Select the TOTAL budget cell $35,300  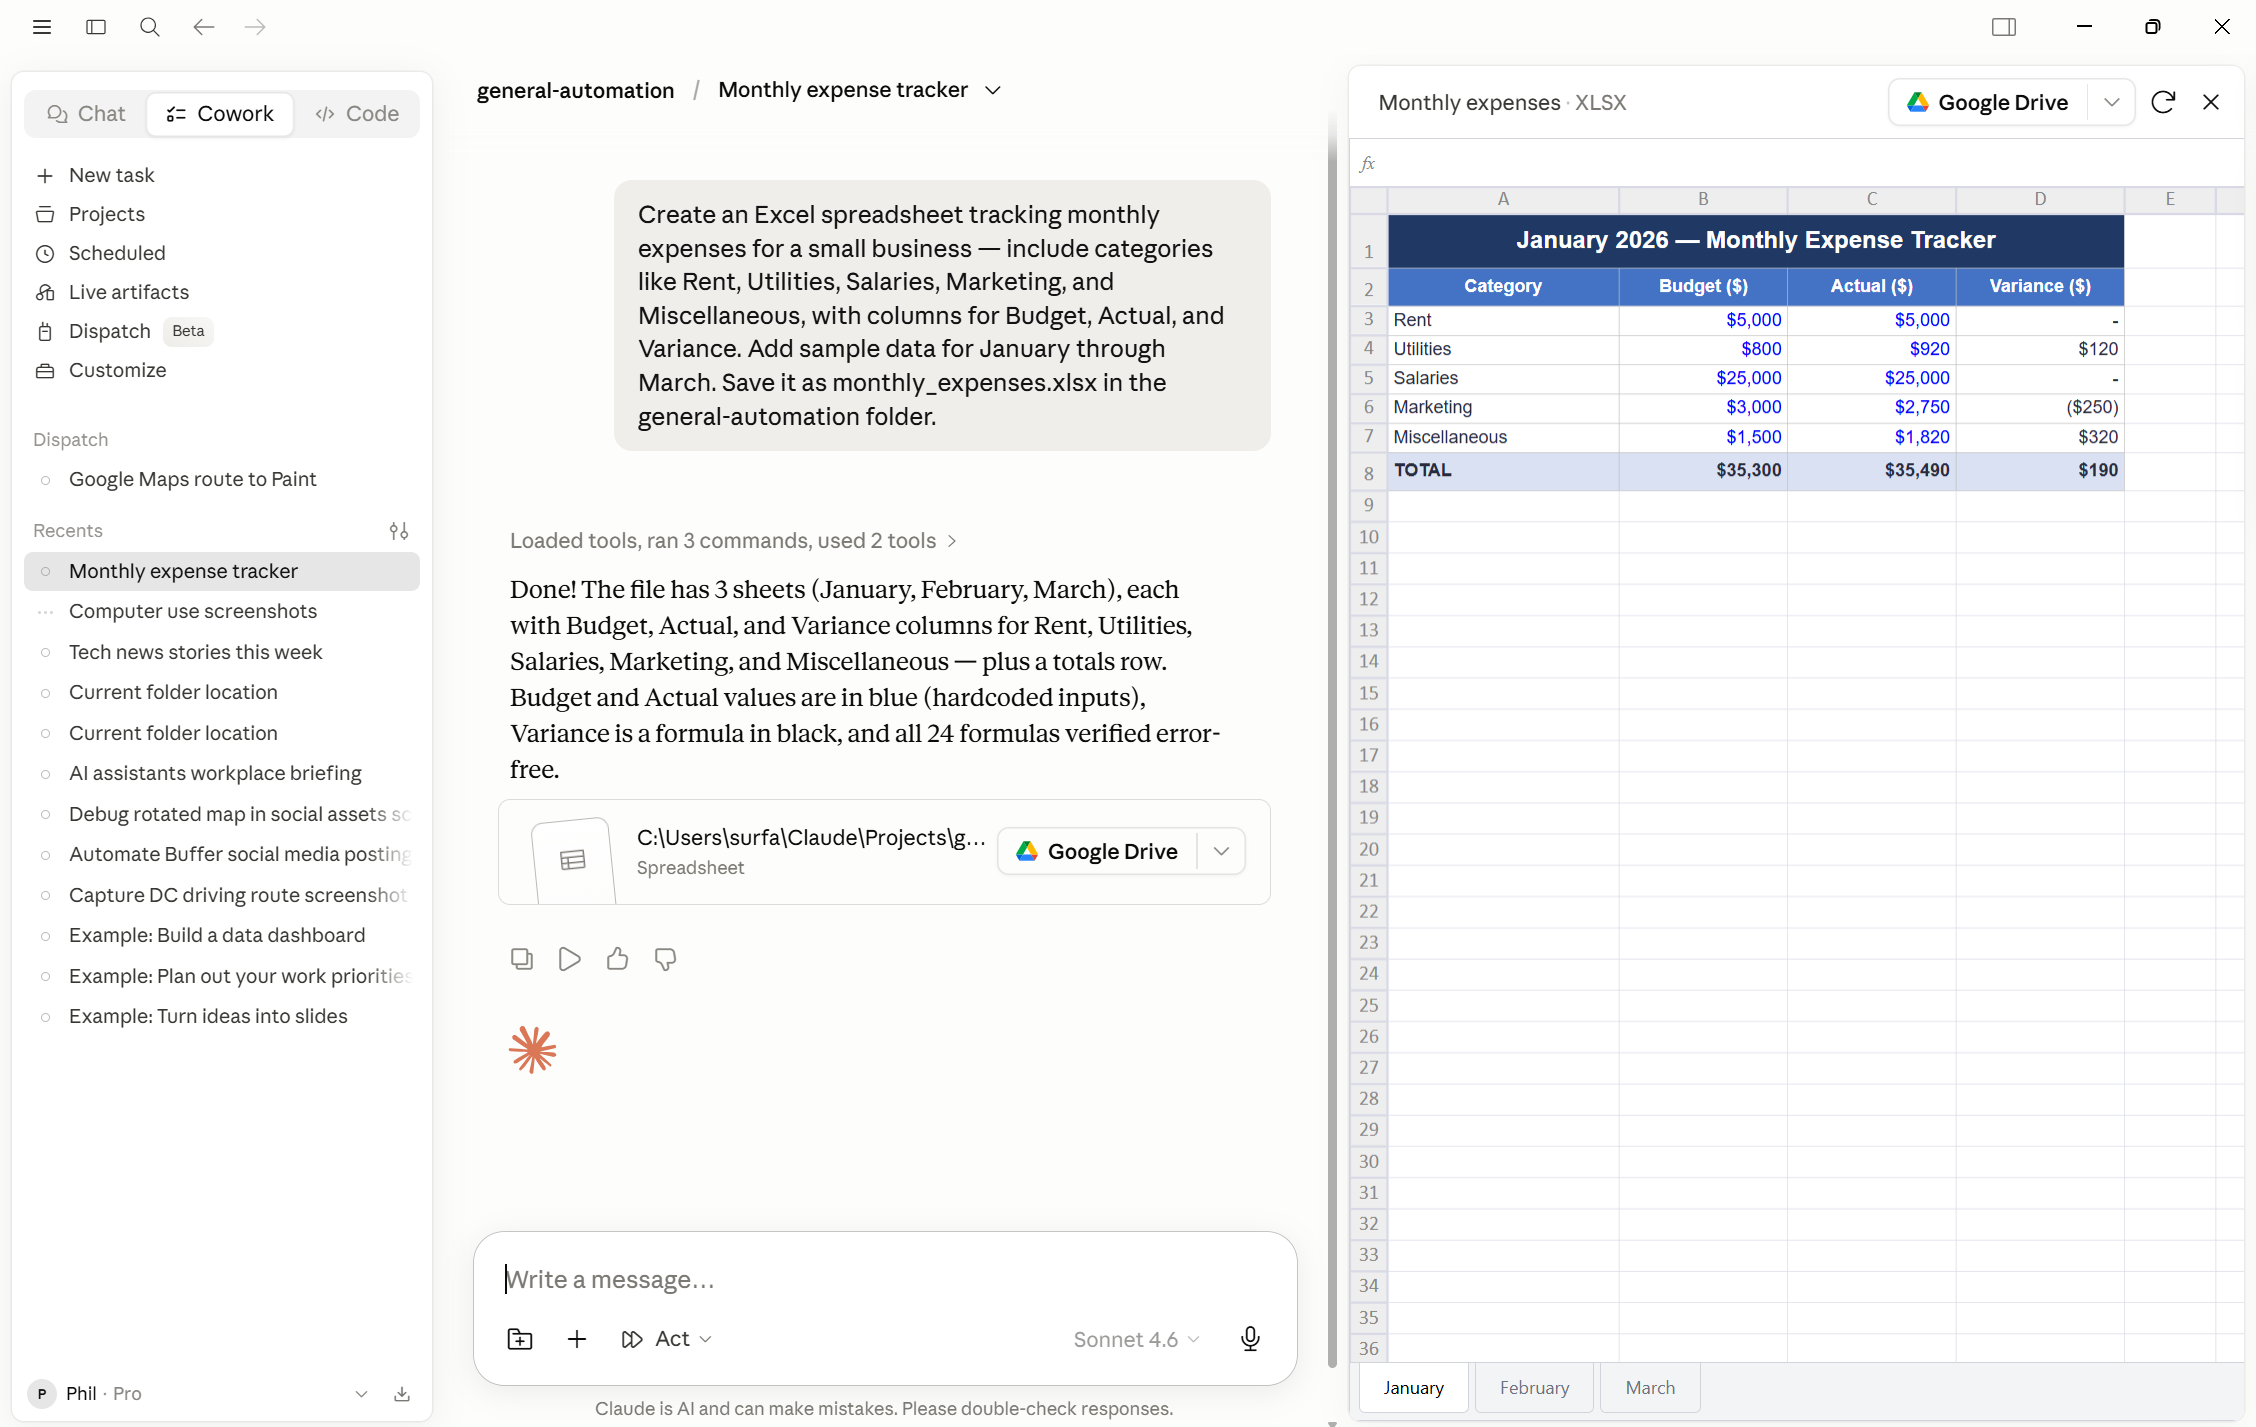click(1703, 470)
